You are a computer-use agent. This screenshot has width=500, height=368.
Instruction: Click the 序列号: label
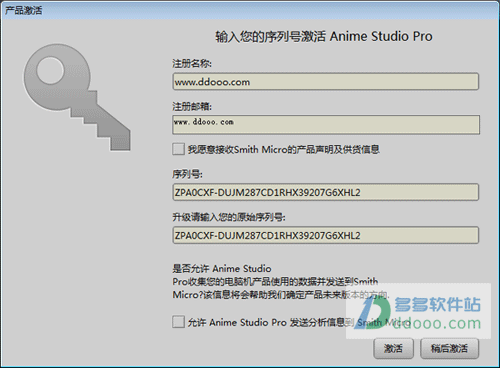187,174
